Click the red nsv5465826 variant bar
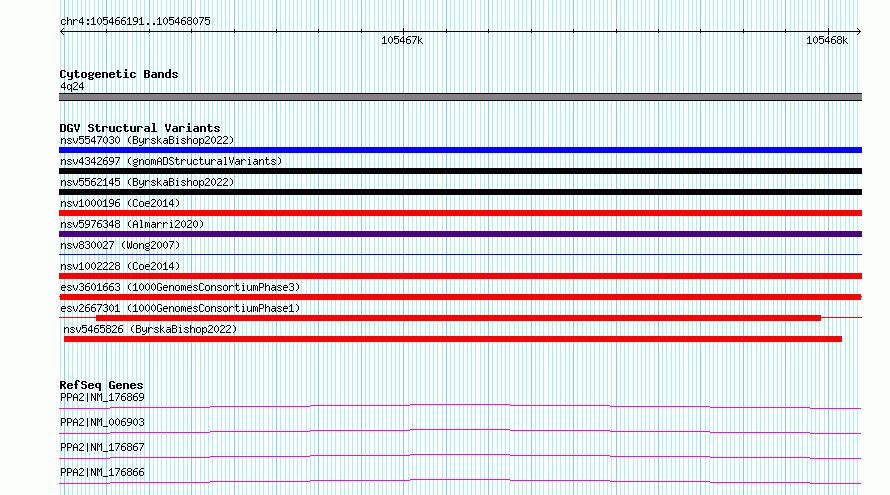 coord(453,339)
